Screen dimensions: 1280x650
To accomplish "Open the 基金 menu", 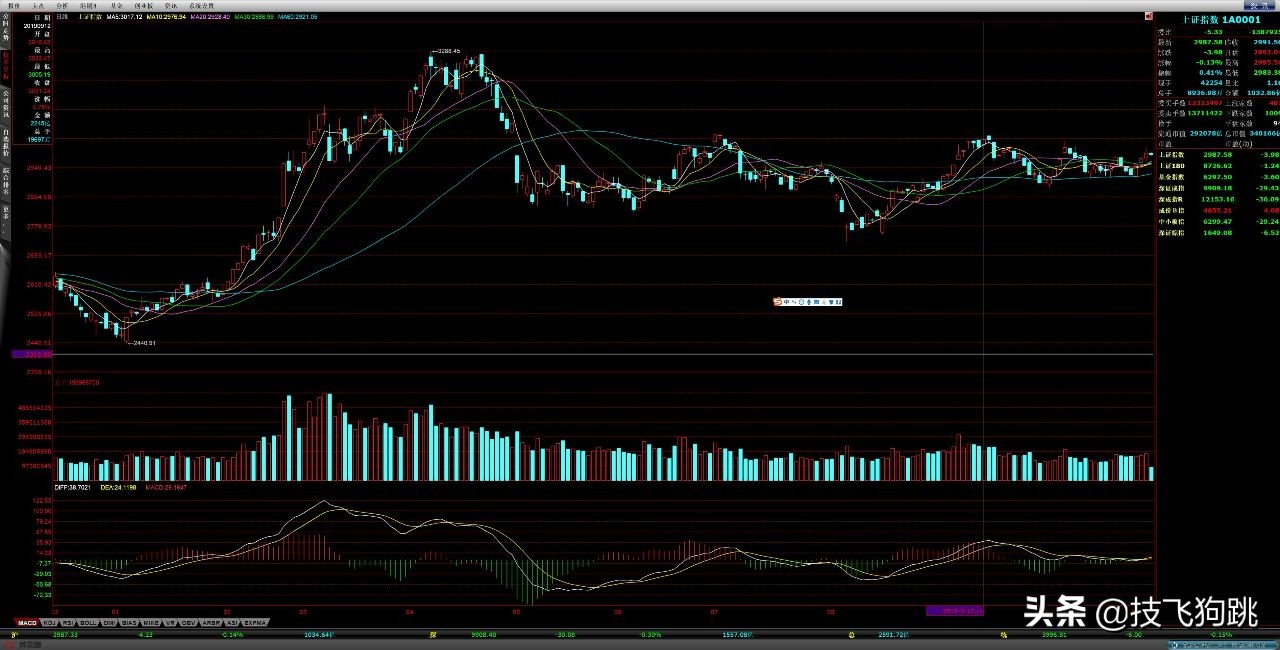I will [x=117, y=5].
